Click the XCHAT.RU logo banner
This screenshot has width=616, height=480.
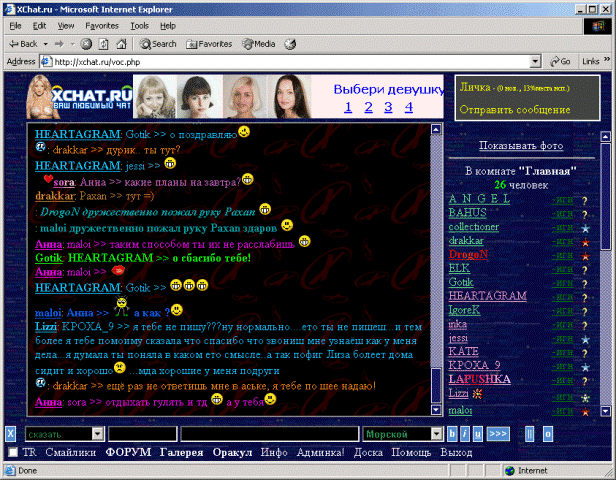pos(79,96)
